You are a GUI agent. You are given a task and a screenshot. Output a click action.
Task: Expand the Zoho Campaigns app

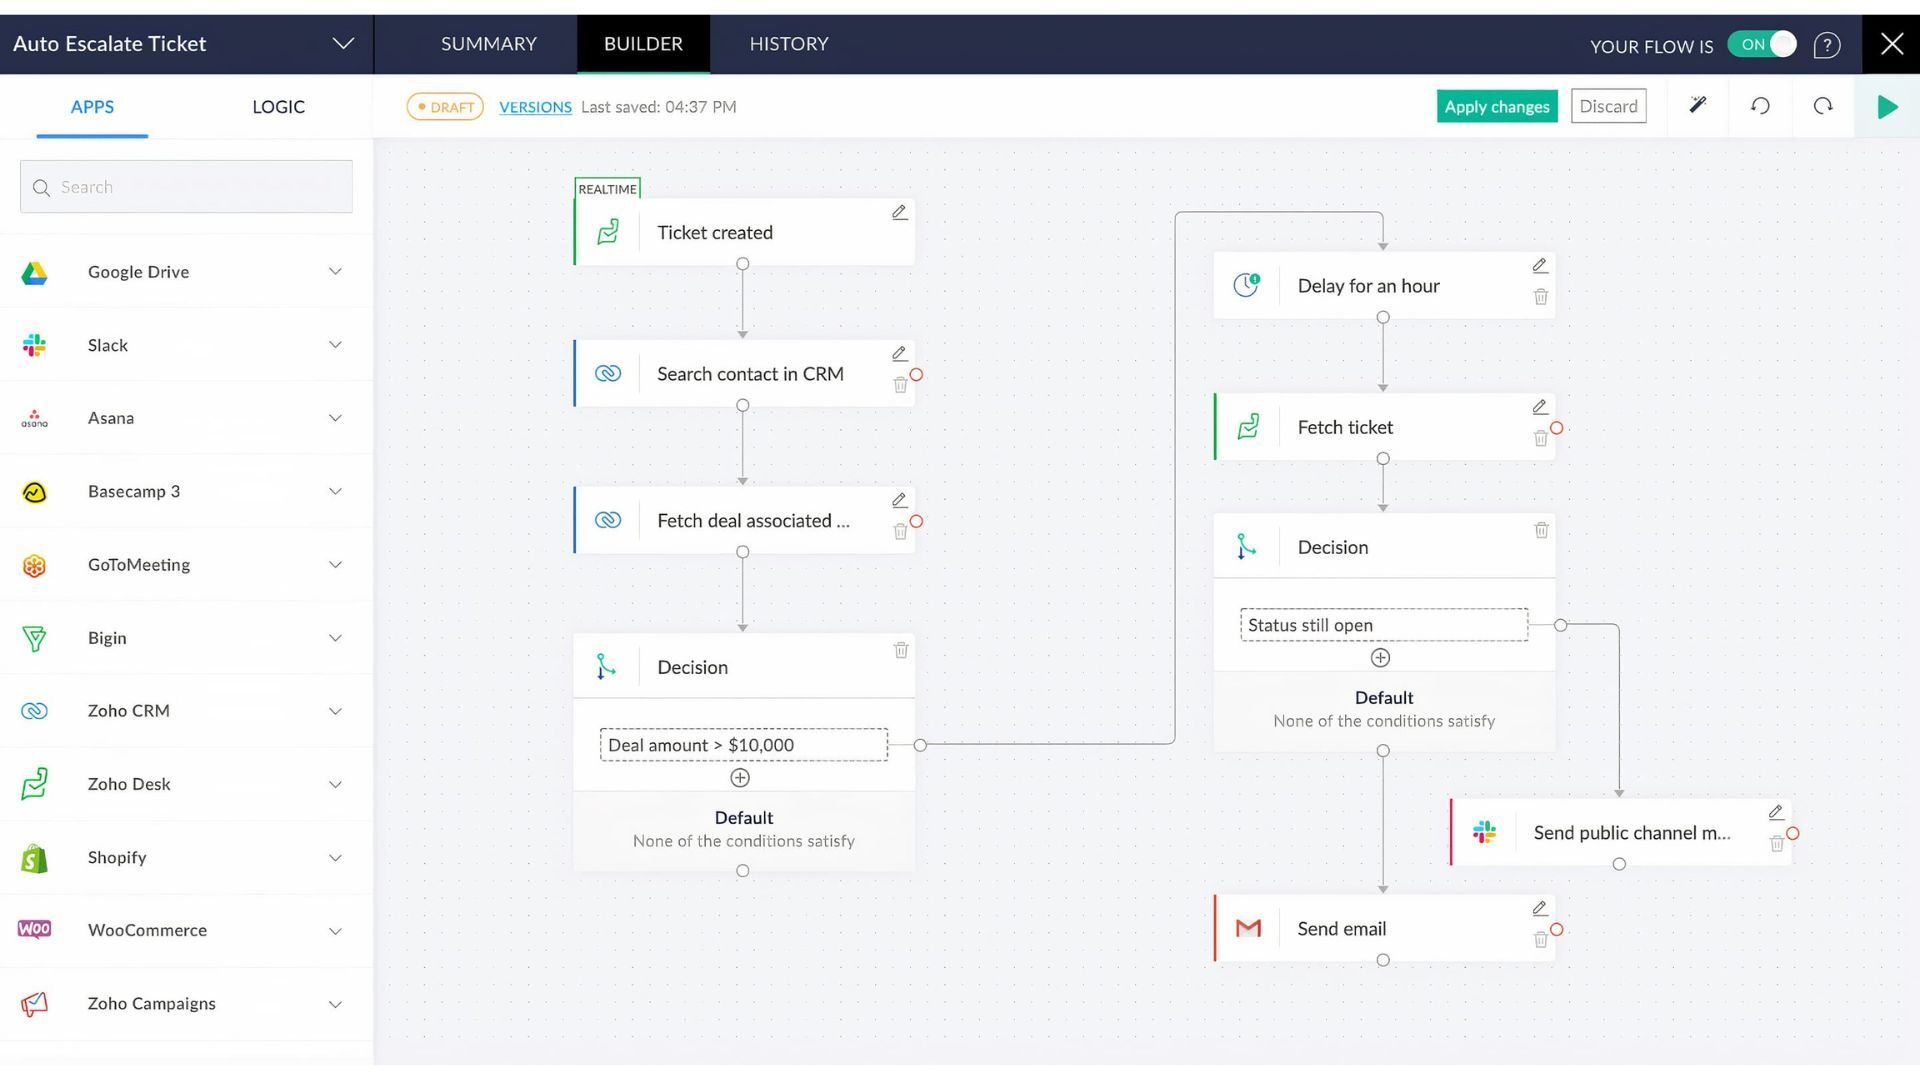[335, 1004]
